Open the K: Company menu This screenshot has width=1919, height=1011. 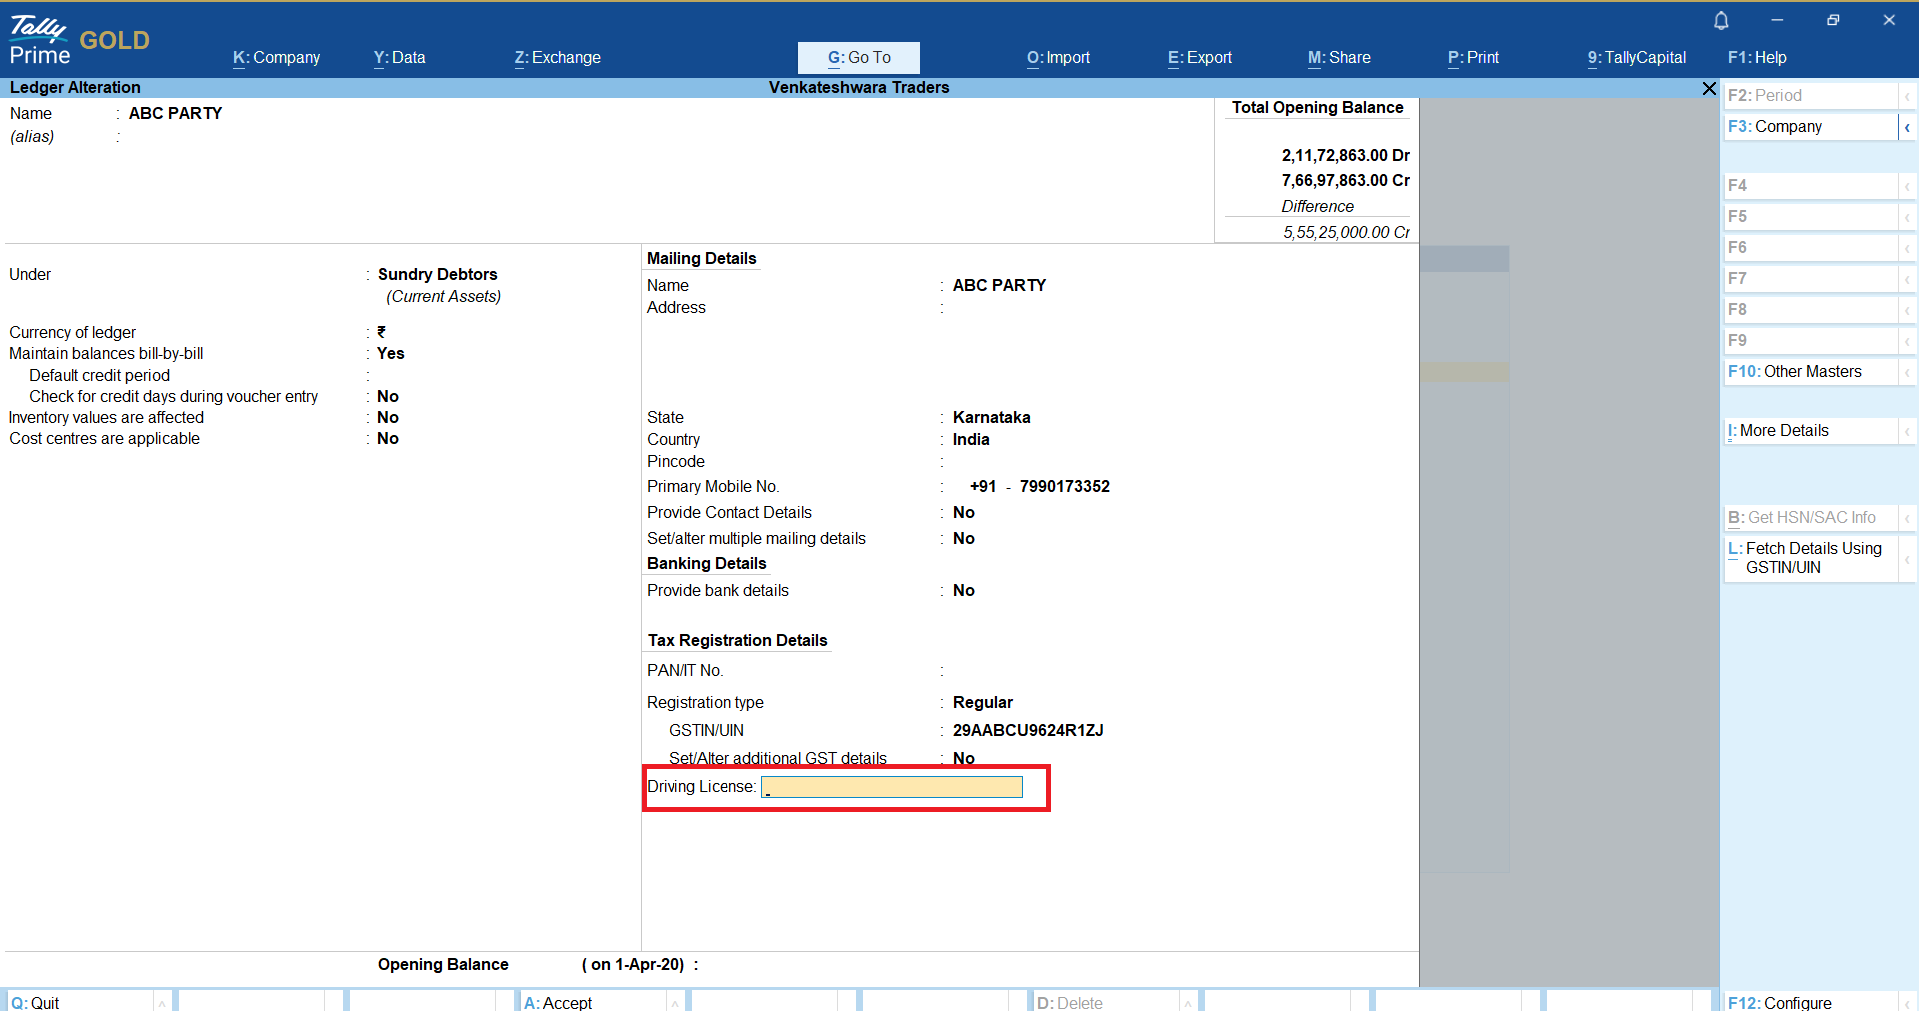pyautogui.click(x=276, y=58)
